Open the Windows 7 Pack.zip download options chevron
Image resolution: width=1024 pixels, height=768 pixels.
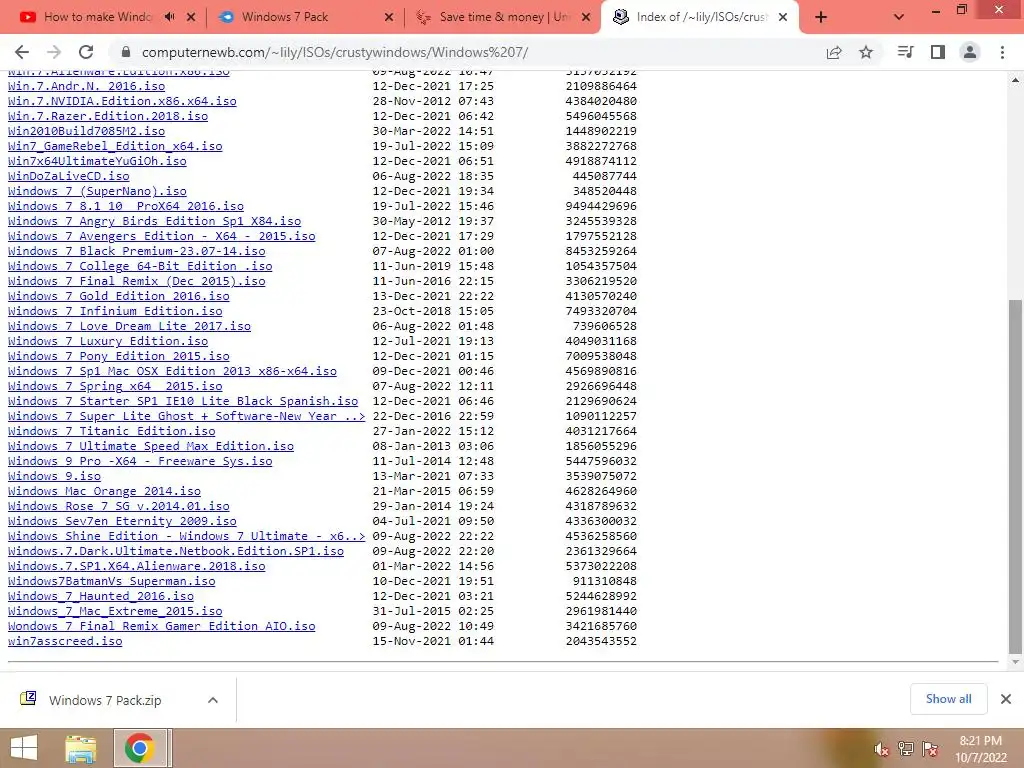coord(213,700)
